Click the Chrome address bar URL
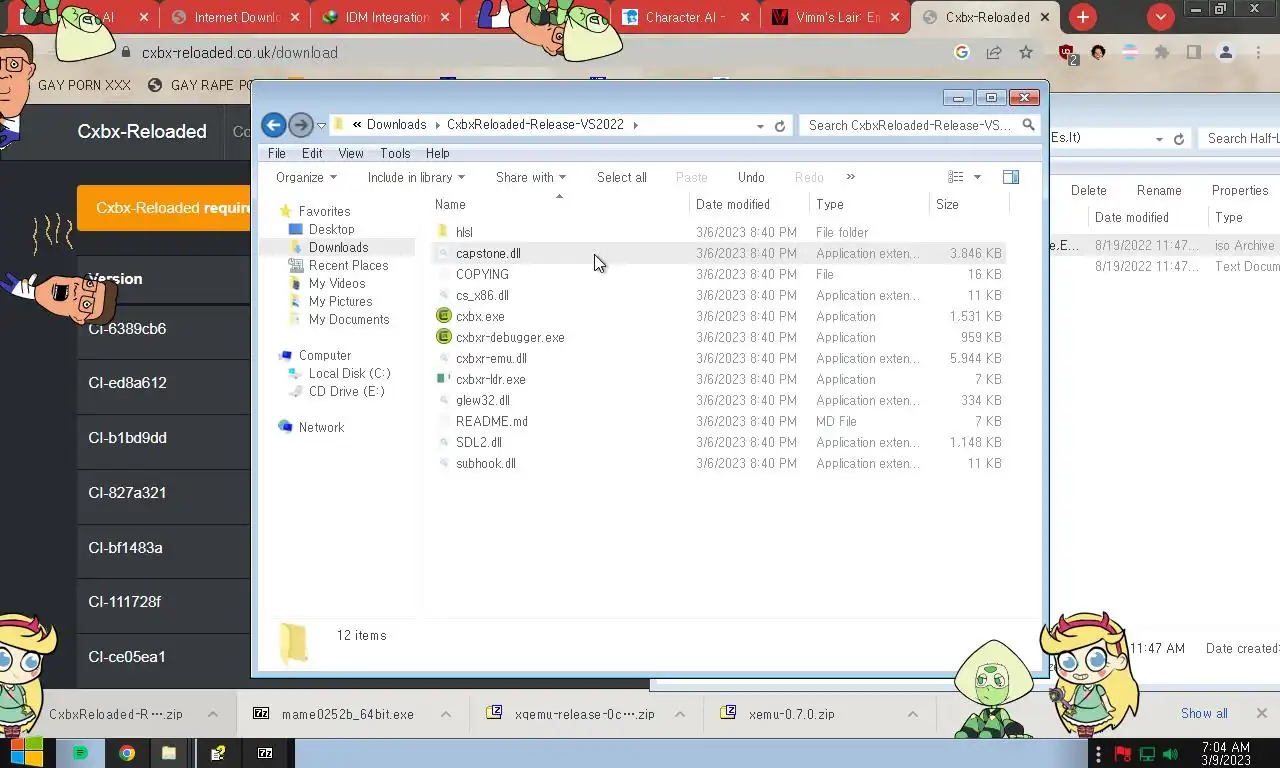Screen dimensions: 1280x768 tap(240, 53)
